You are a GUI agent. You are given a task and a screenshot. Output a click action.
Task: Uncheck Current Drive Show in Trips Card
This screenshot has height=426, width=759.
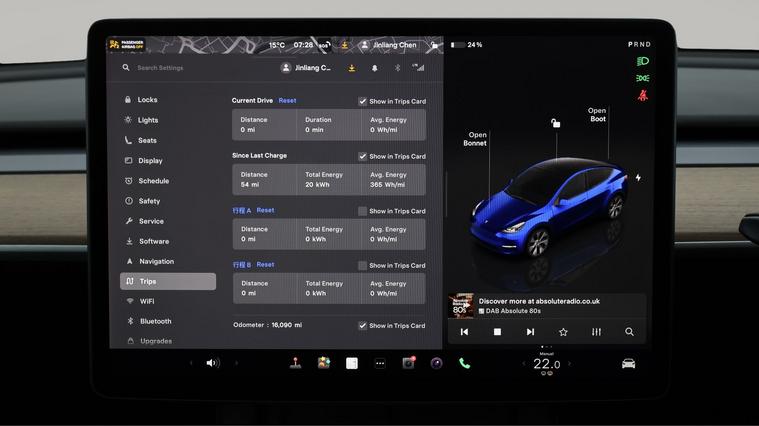[x=363, y=101]
